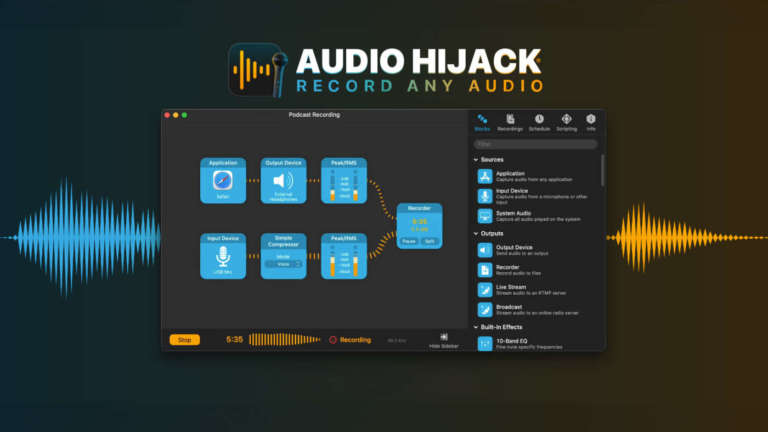
Task: Select the Broadcast block icon
Action: (485, 310)
